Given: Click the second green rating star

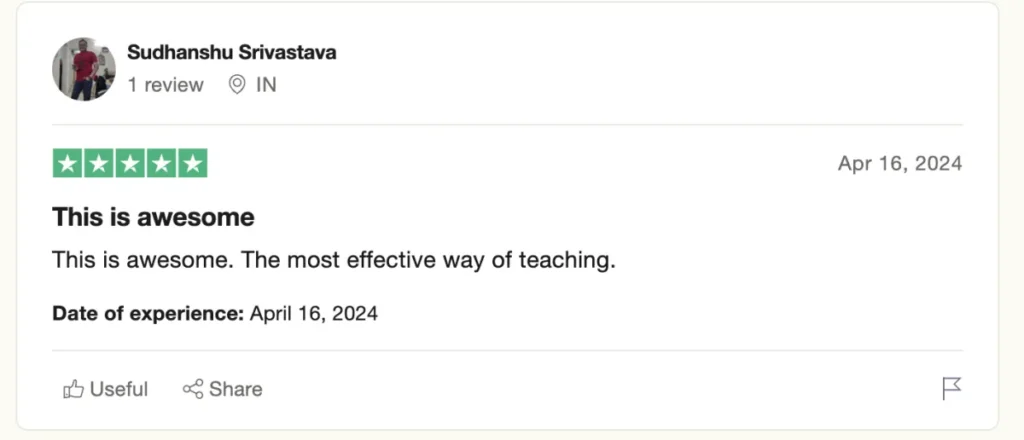Looking at the screenshot, I should [98, 163].
